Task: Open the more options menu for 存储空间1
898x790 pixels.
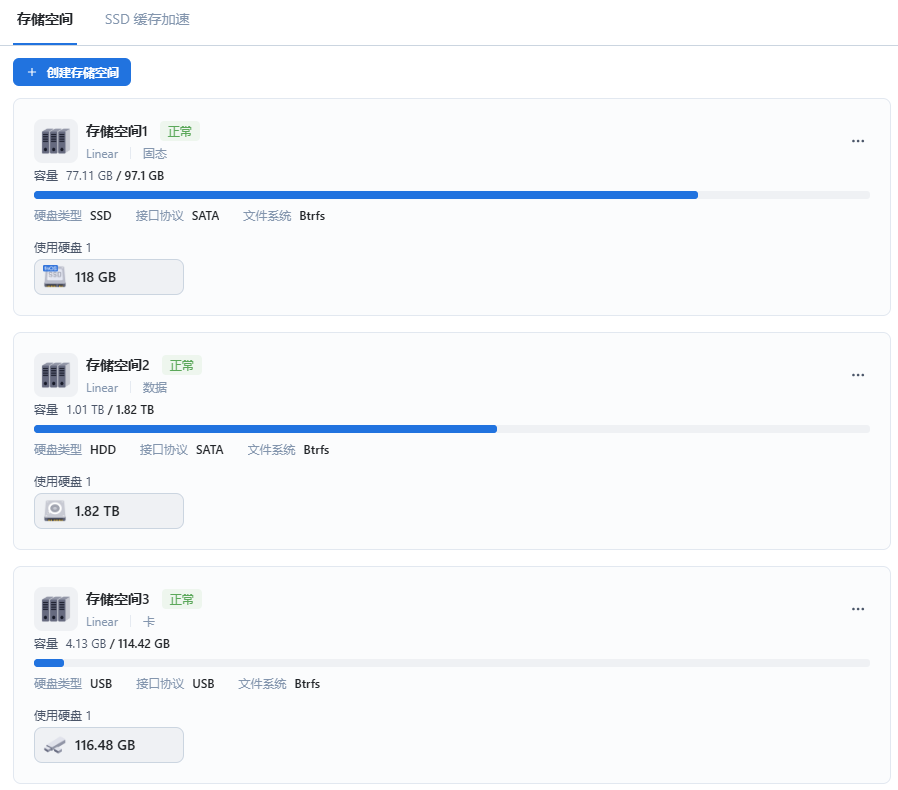Action: pos(857,141)
